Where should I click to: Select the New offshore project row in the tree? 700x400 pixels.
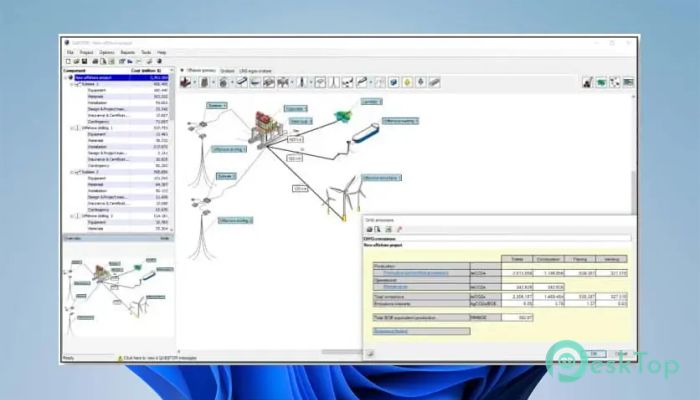(98, 79)
